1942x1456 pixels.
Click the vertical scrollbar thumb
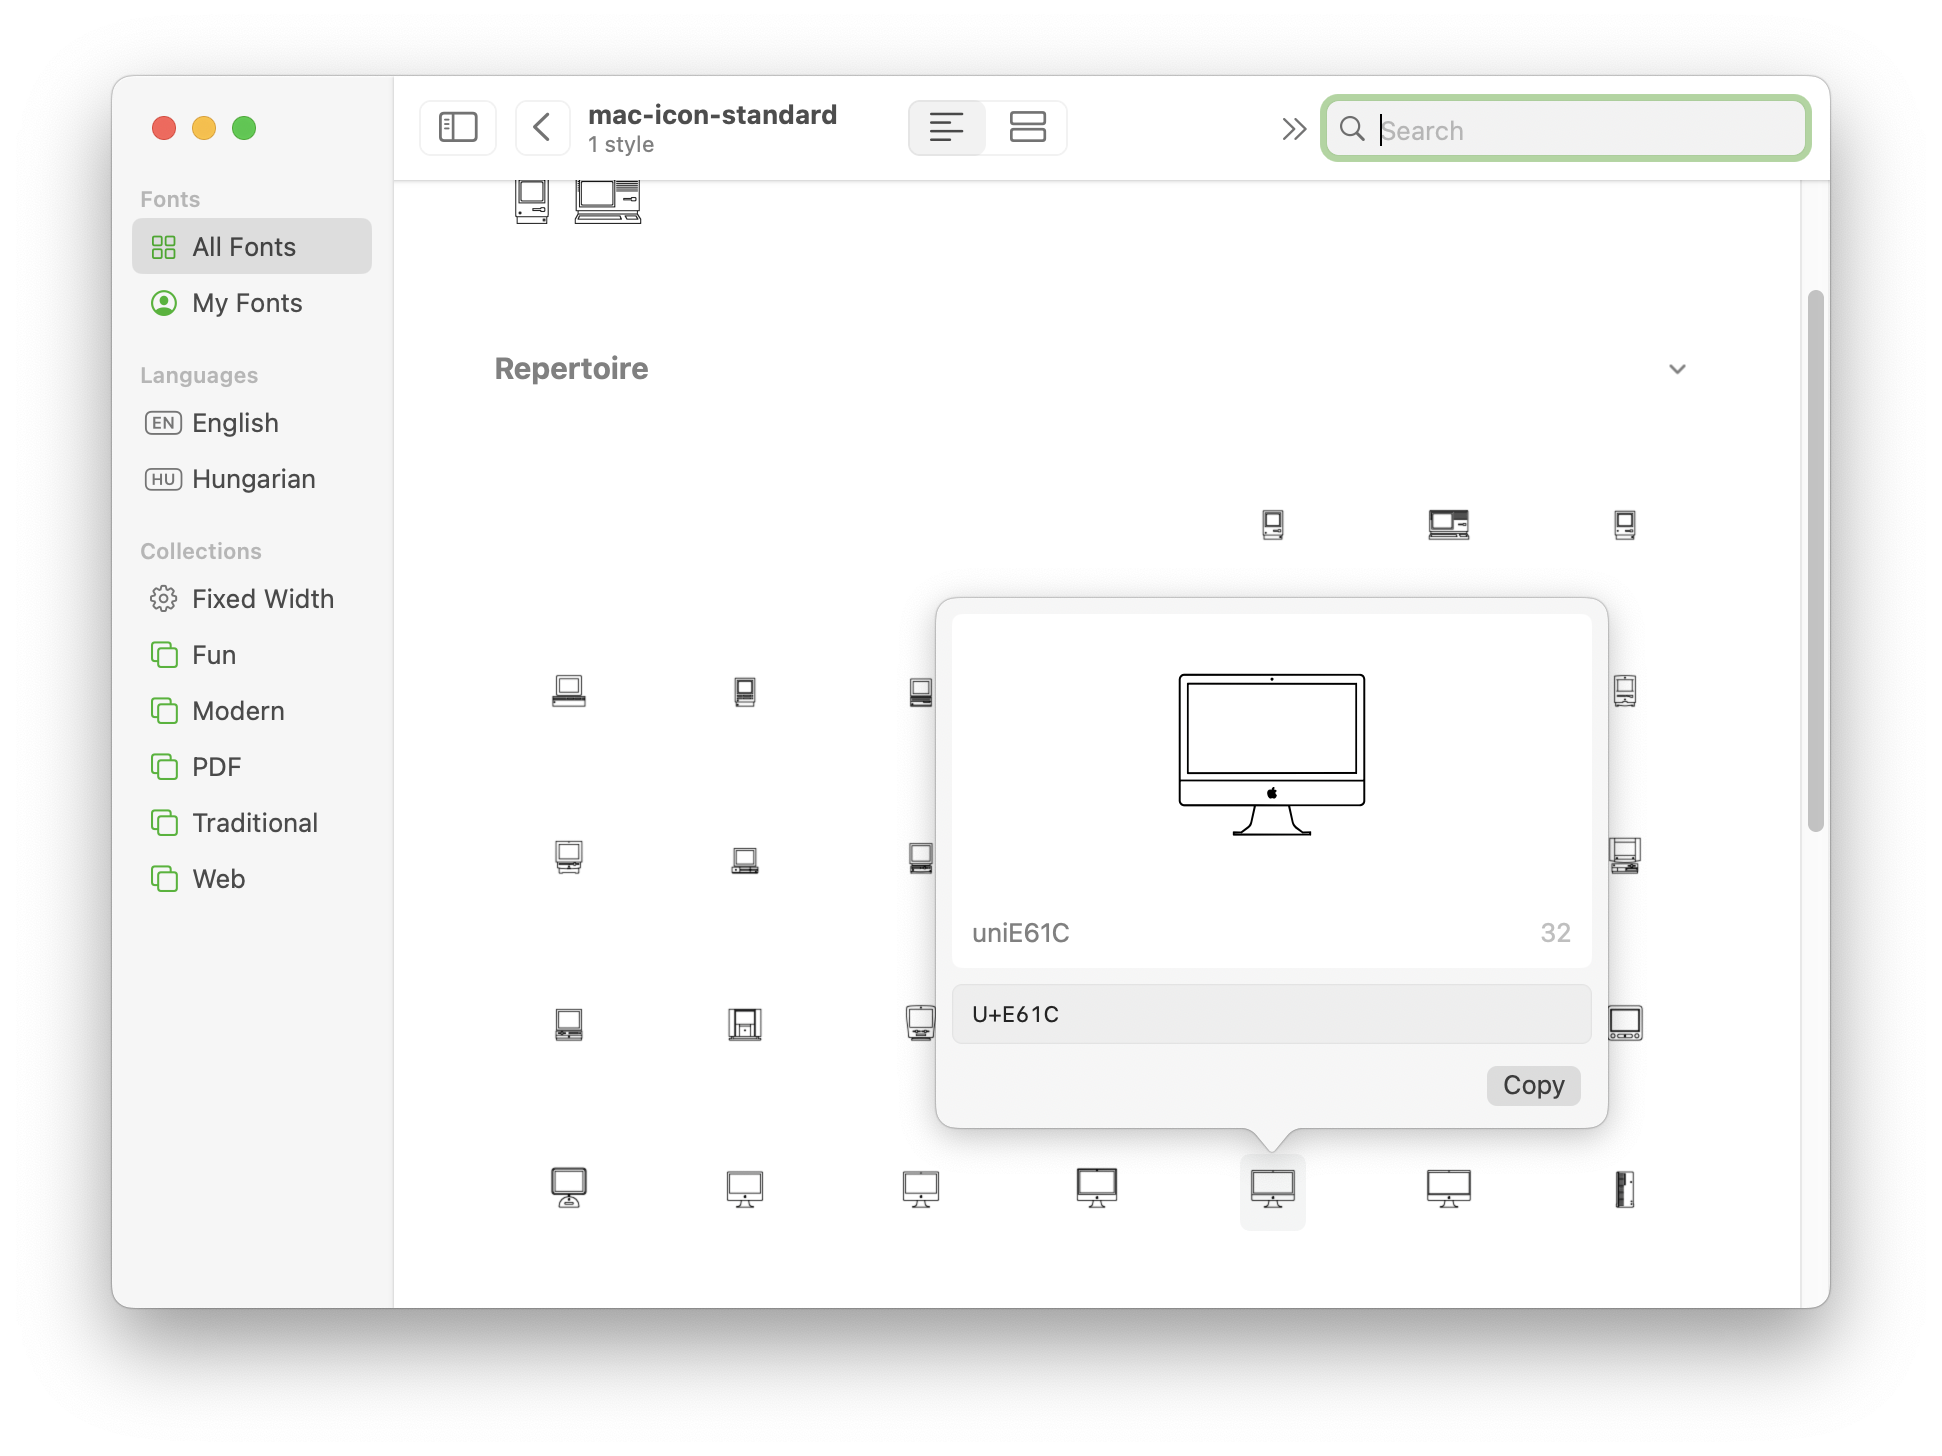coord(1815,561)
